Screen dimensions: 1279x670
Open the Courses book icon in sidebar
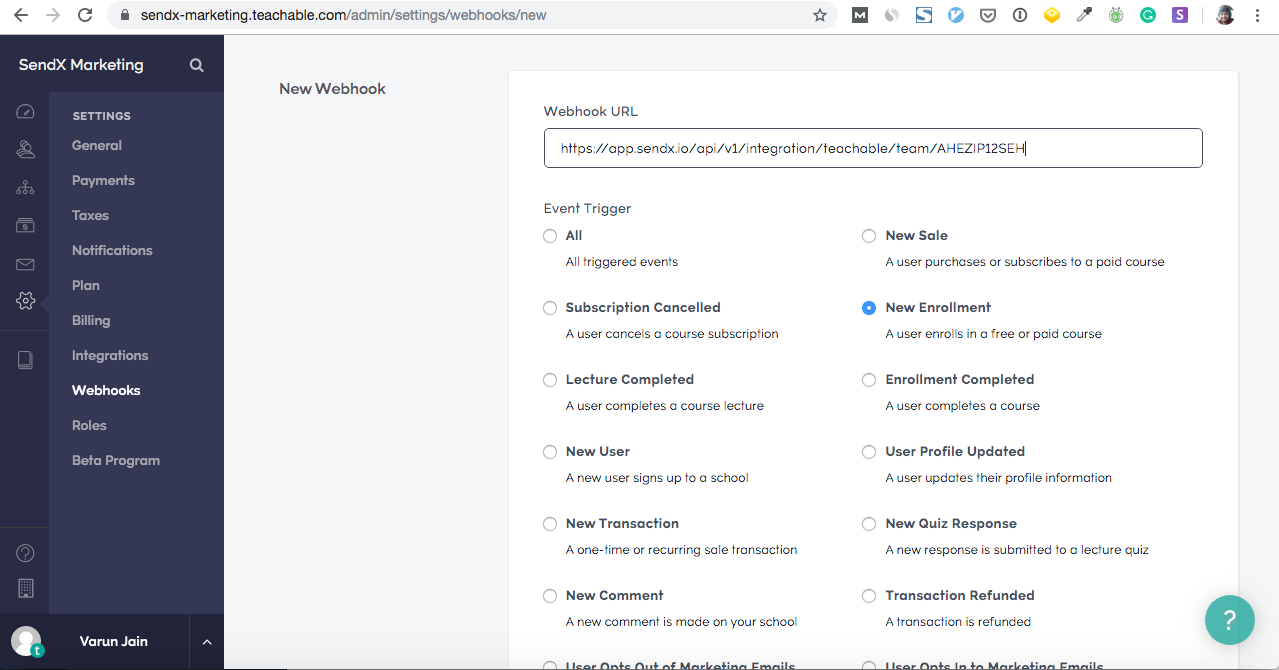tap(25, 360)
